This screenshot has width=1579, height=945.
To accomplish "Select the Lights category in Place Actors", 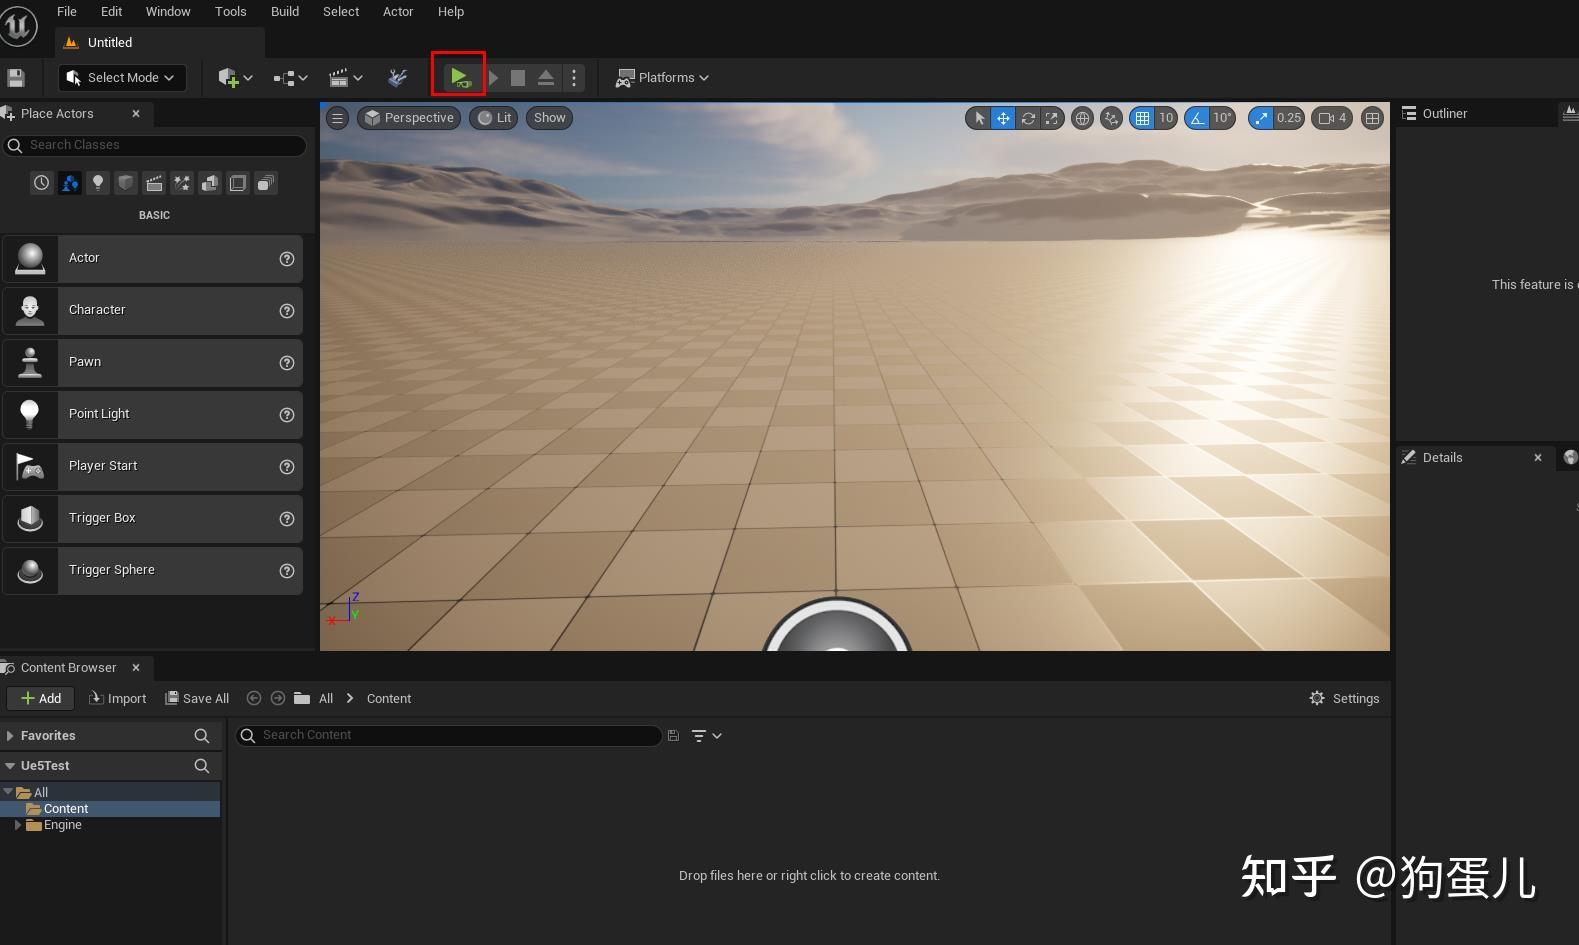I will [98, 183].
